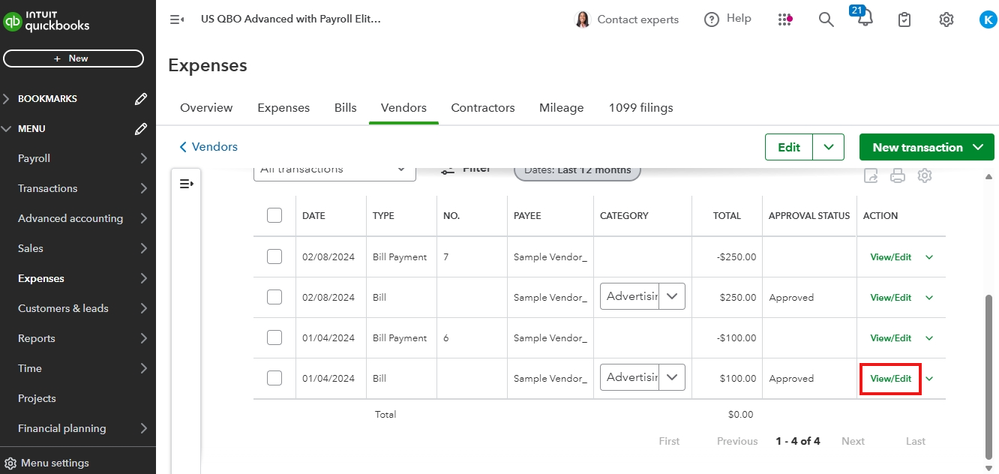The width and height of the screenshot is (999, 474).
Task: Open the search magnifier icon
Action: pyautogui.click(x=826, y=19)
